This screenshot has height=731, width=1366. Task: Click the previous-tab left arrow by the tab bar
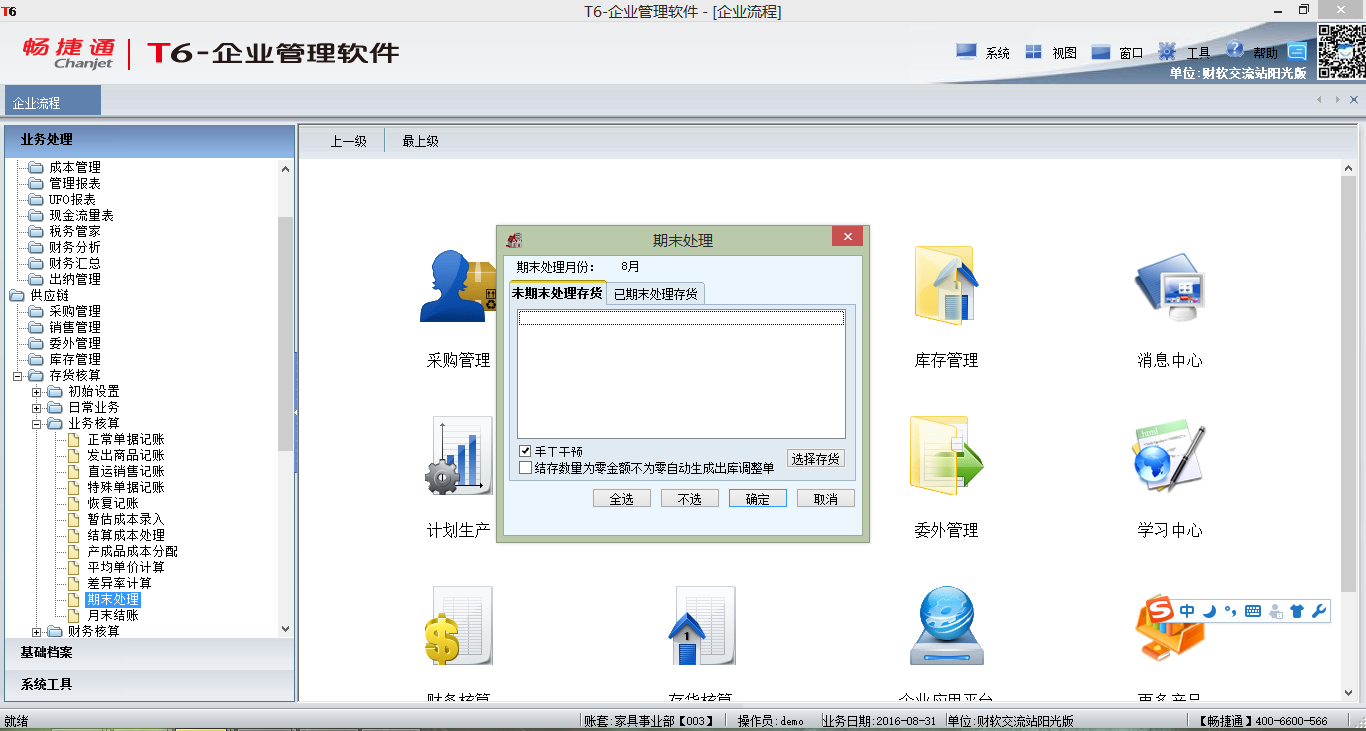coord(1320,100)
